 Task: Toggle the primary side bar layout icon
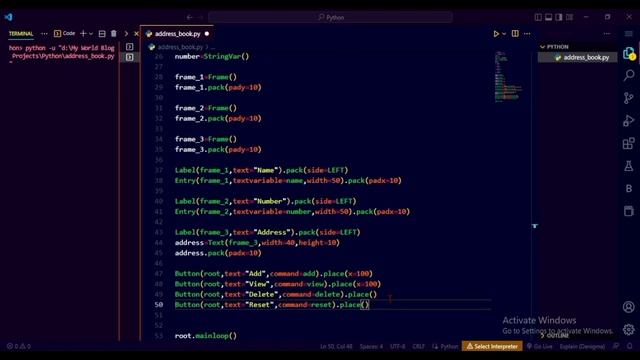pos(538,17)
